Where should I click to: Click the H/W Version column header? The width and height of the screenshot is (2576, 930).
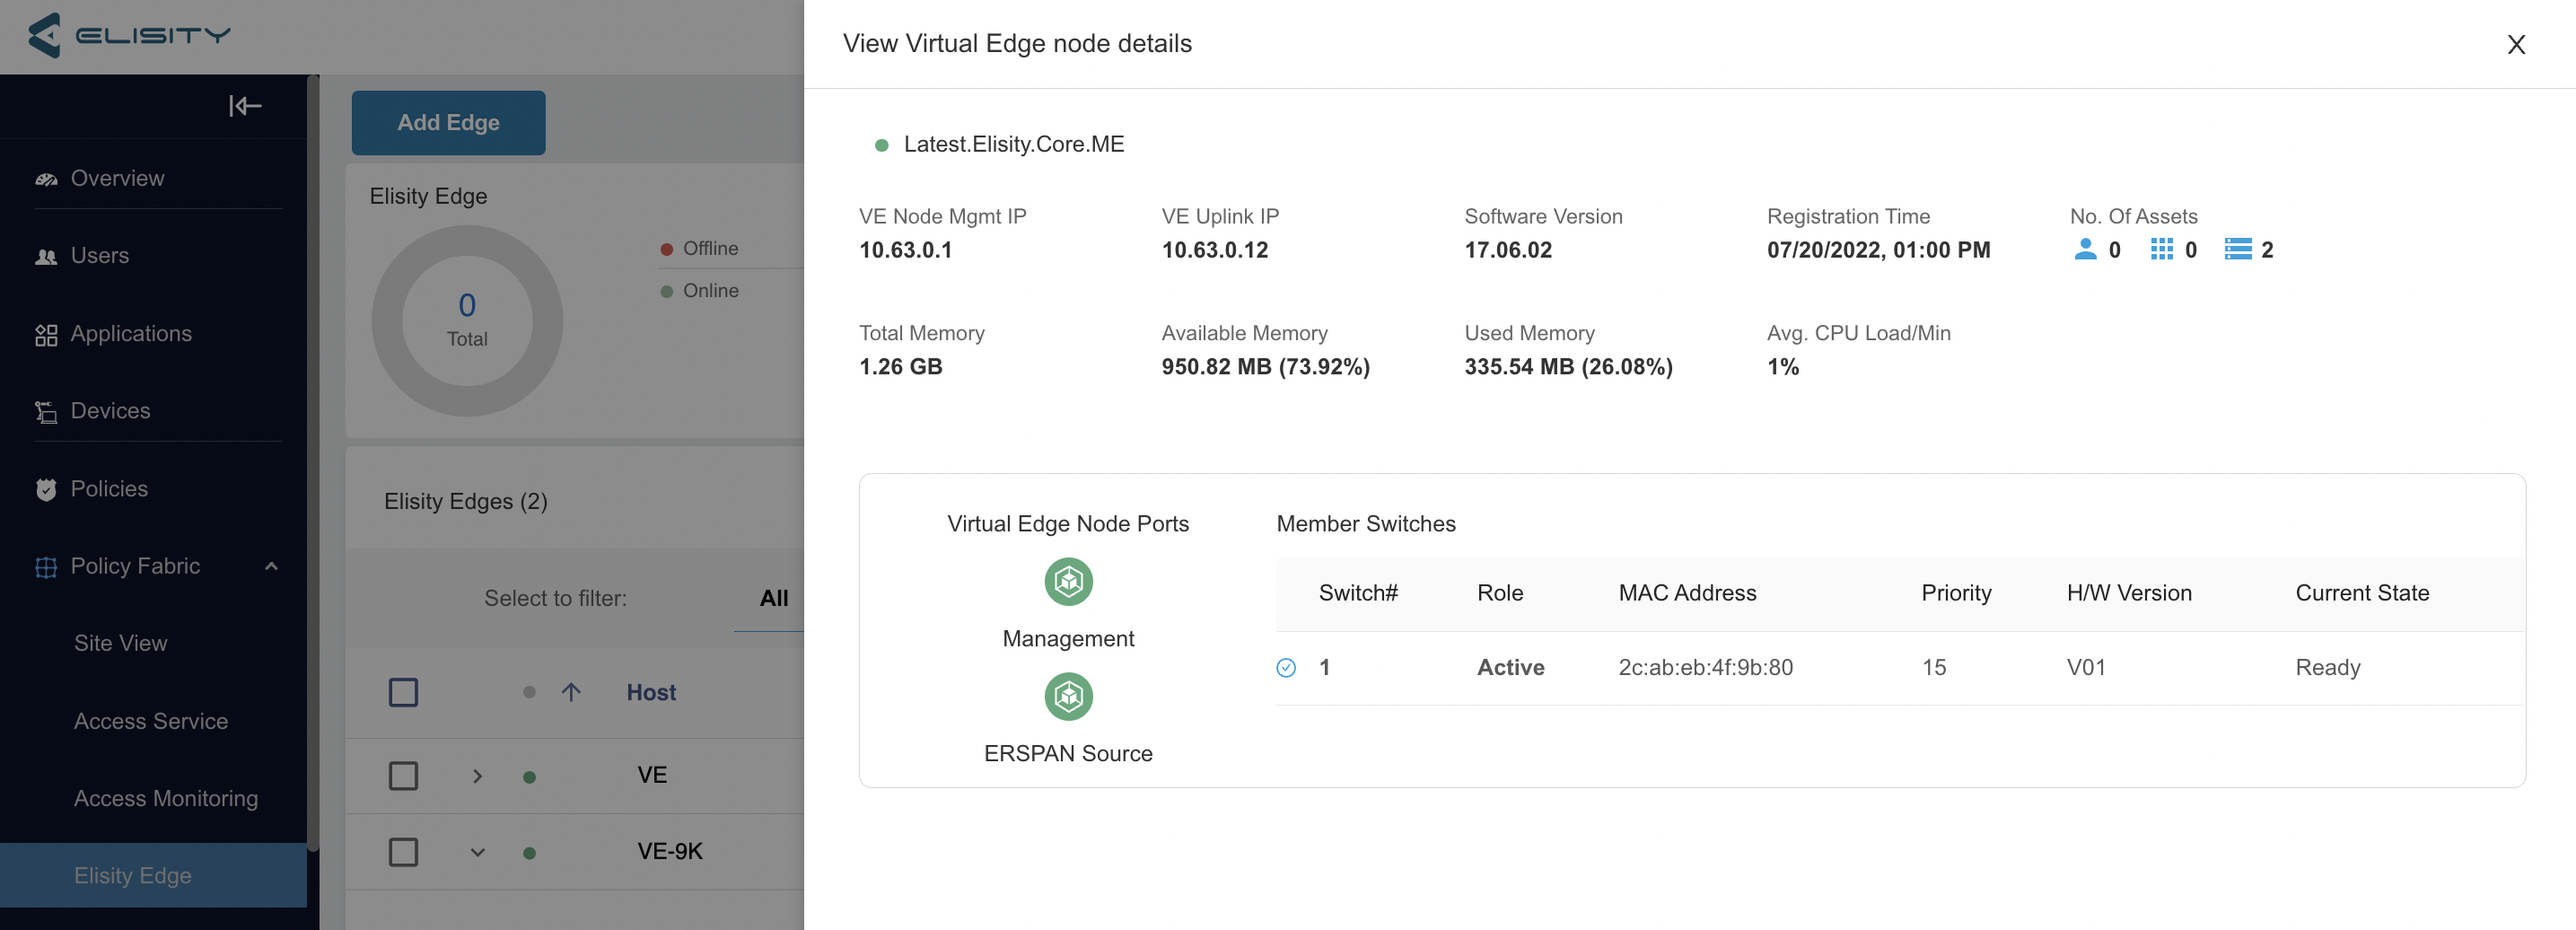tap(2129, 593)
